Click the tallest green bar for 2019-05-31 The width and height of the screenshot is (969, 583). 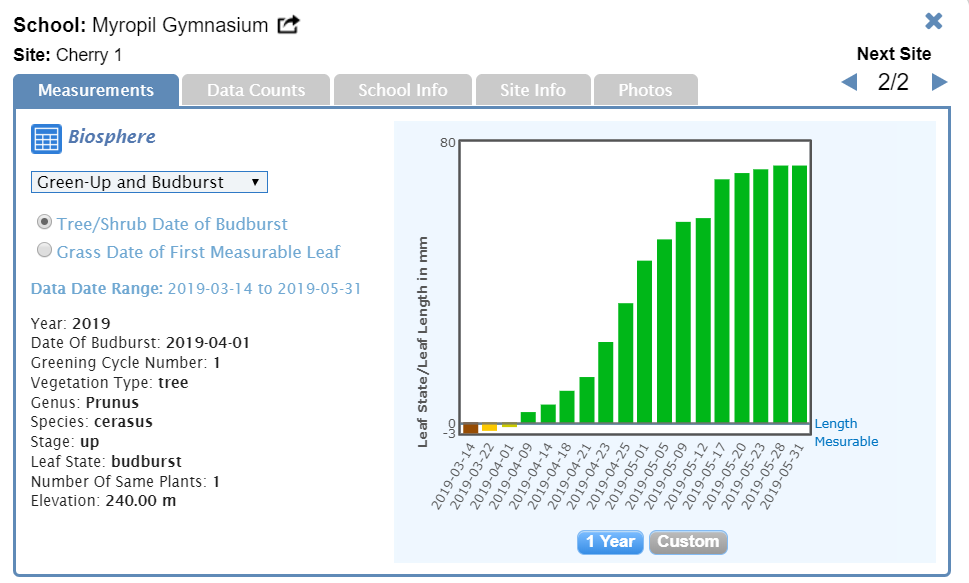[x=799, y=294]
